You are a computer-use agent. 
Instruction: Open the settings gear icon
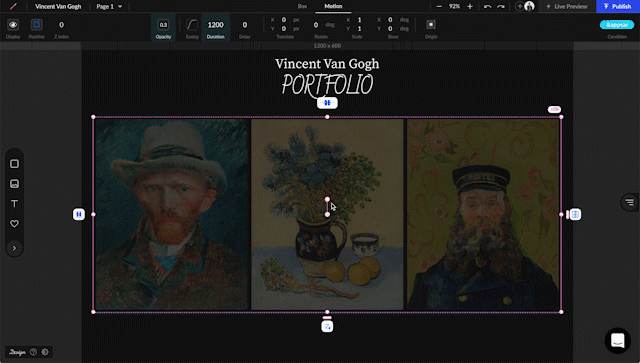45,352
